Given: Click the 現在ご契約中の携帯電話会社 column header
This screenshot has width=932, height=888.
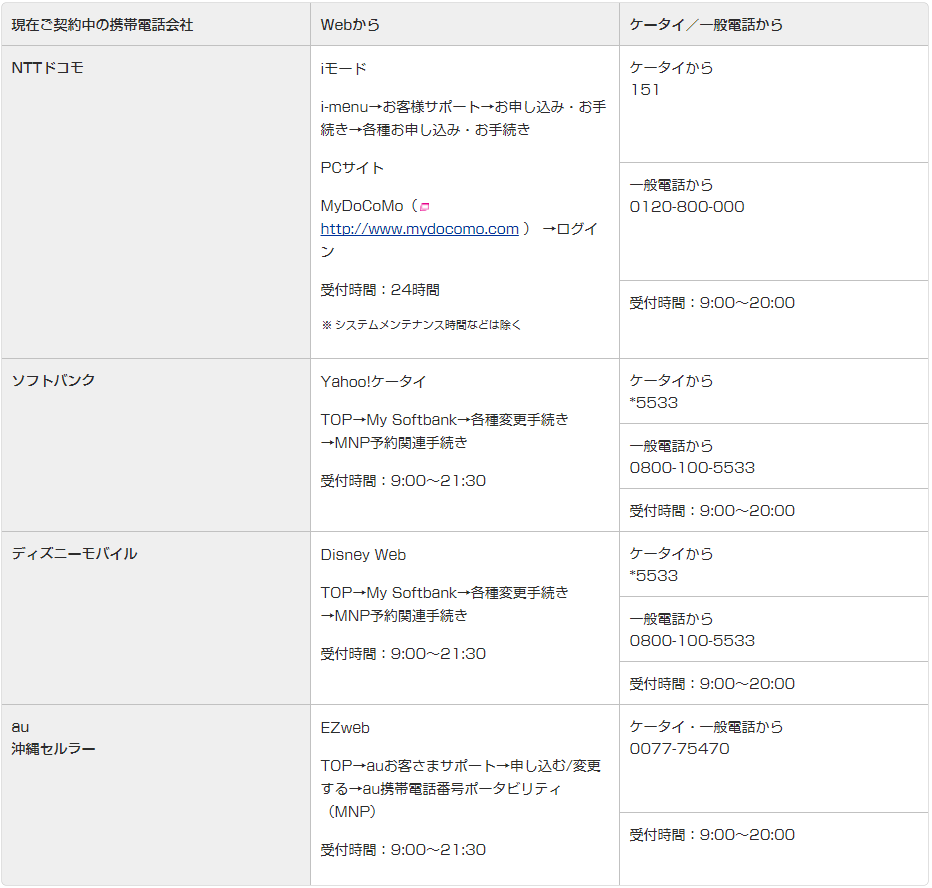Looking at the screenshot, I should point(102,25).
